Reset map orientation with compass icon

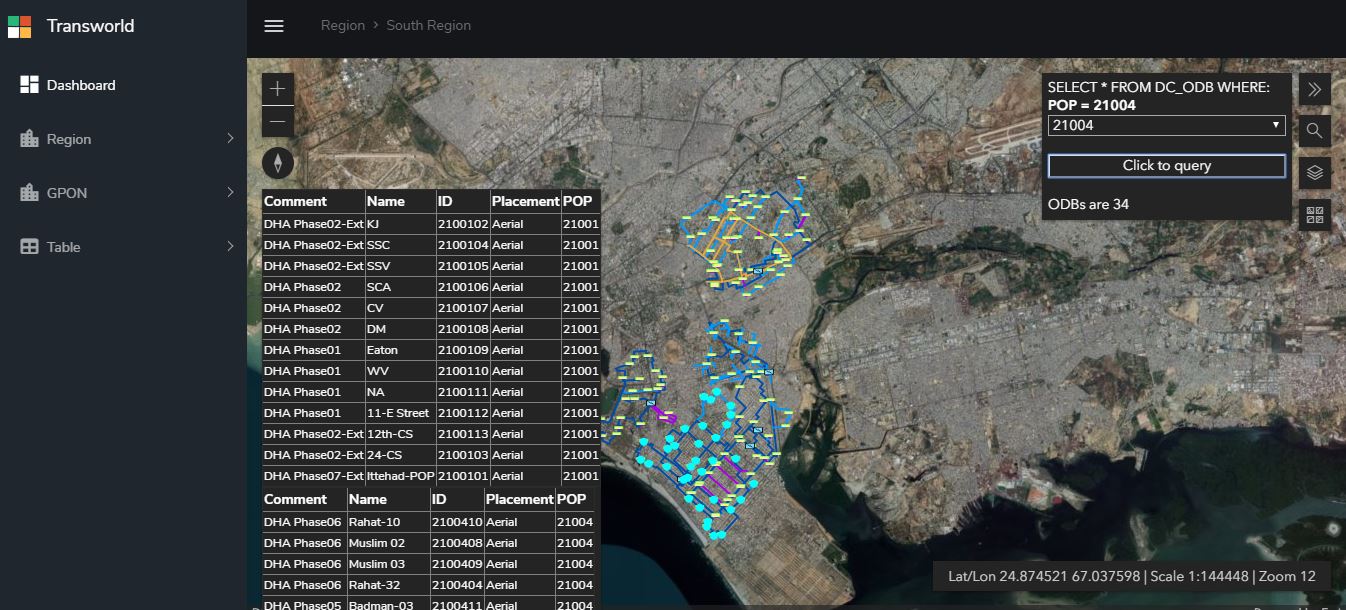(278, 163)
